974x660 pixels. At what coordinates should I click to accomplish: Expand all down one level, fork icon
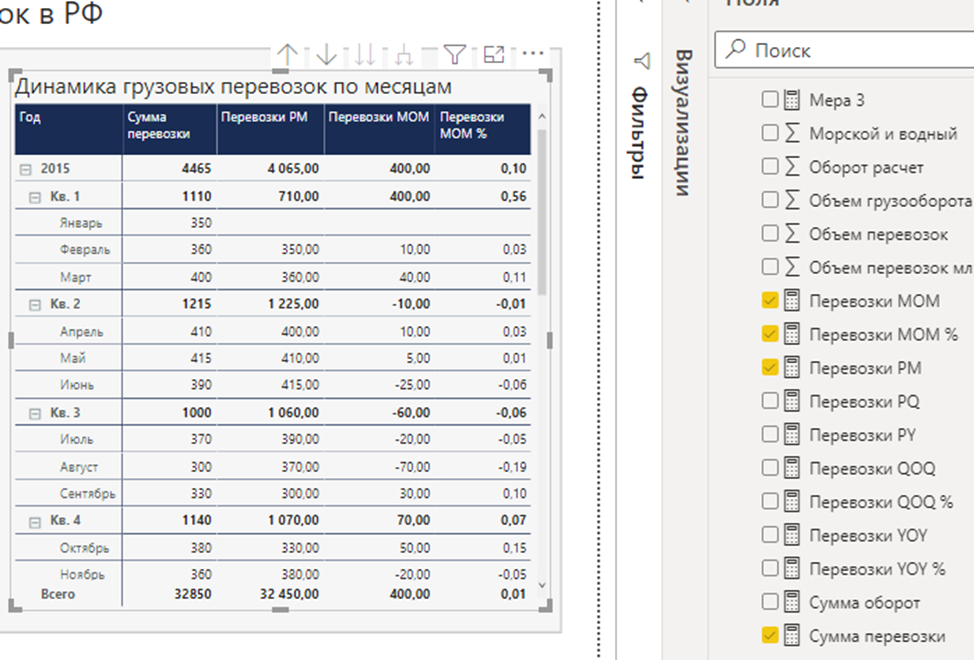click(404, 55)
